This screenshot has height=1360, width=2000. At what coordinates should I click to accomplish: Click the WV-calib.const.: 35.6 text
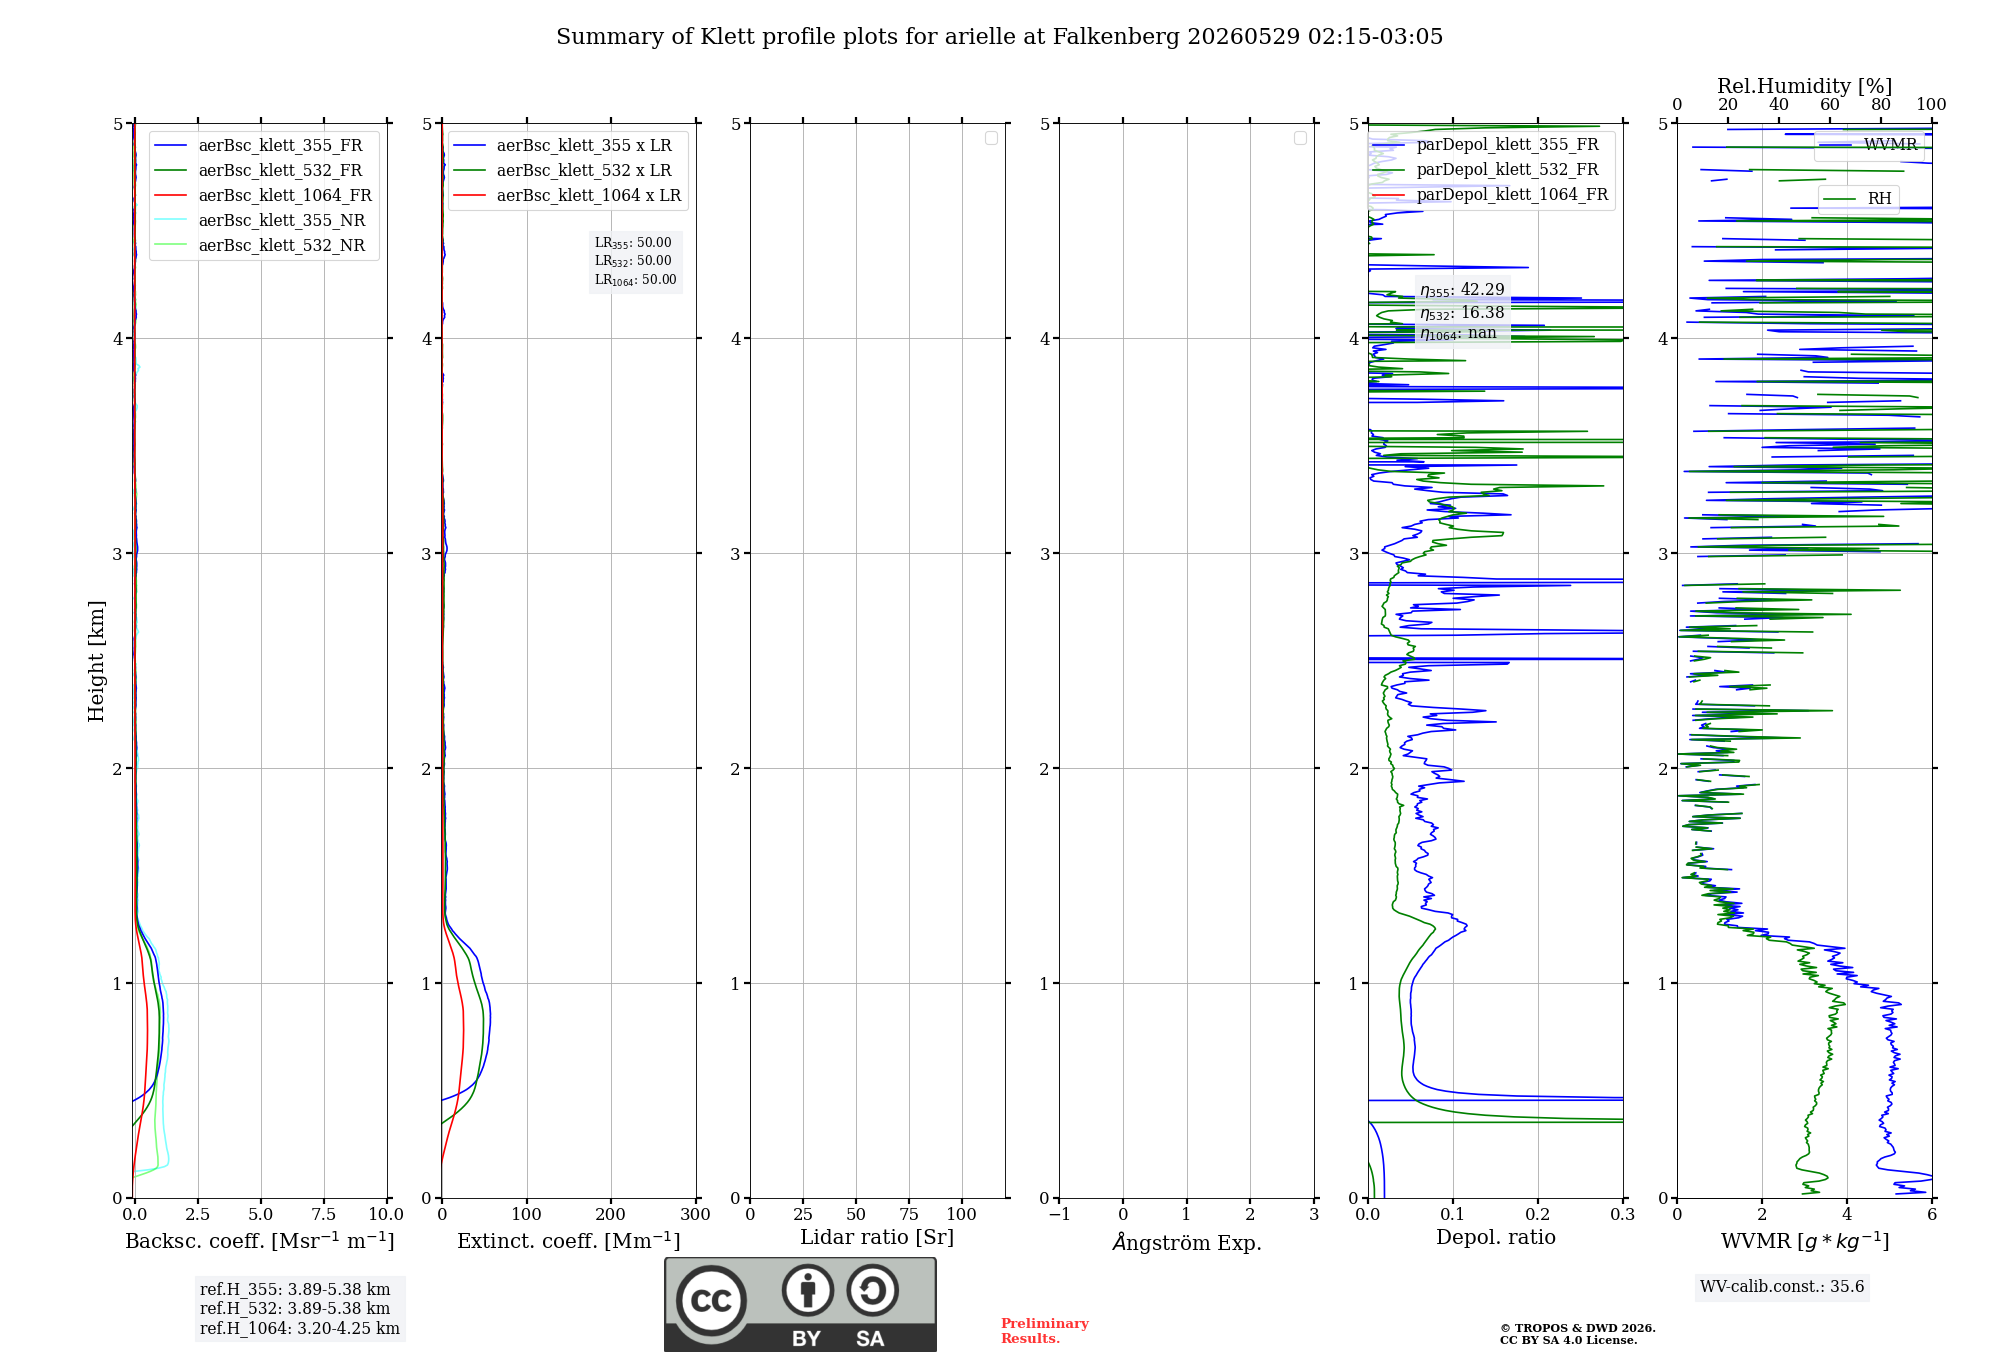(1782, 1287)
